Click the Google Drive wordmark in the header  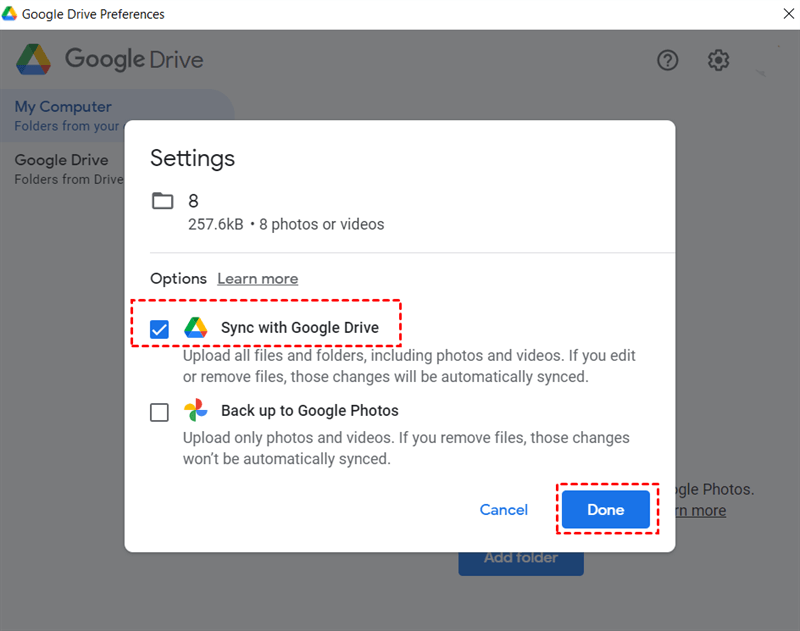tap(133, 60)
